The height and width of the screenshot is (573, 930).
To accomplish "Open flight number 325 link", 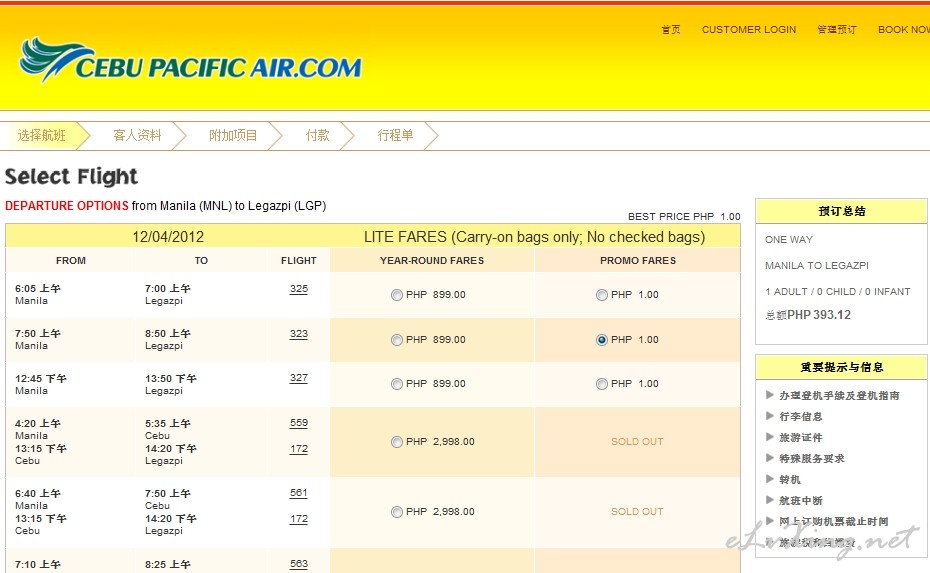I will click(x=299, y=289).
